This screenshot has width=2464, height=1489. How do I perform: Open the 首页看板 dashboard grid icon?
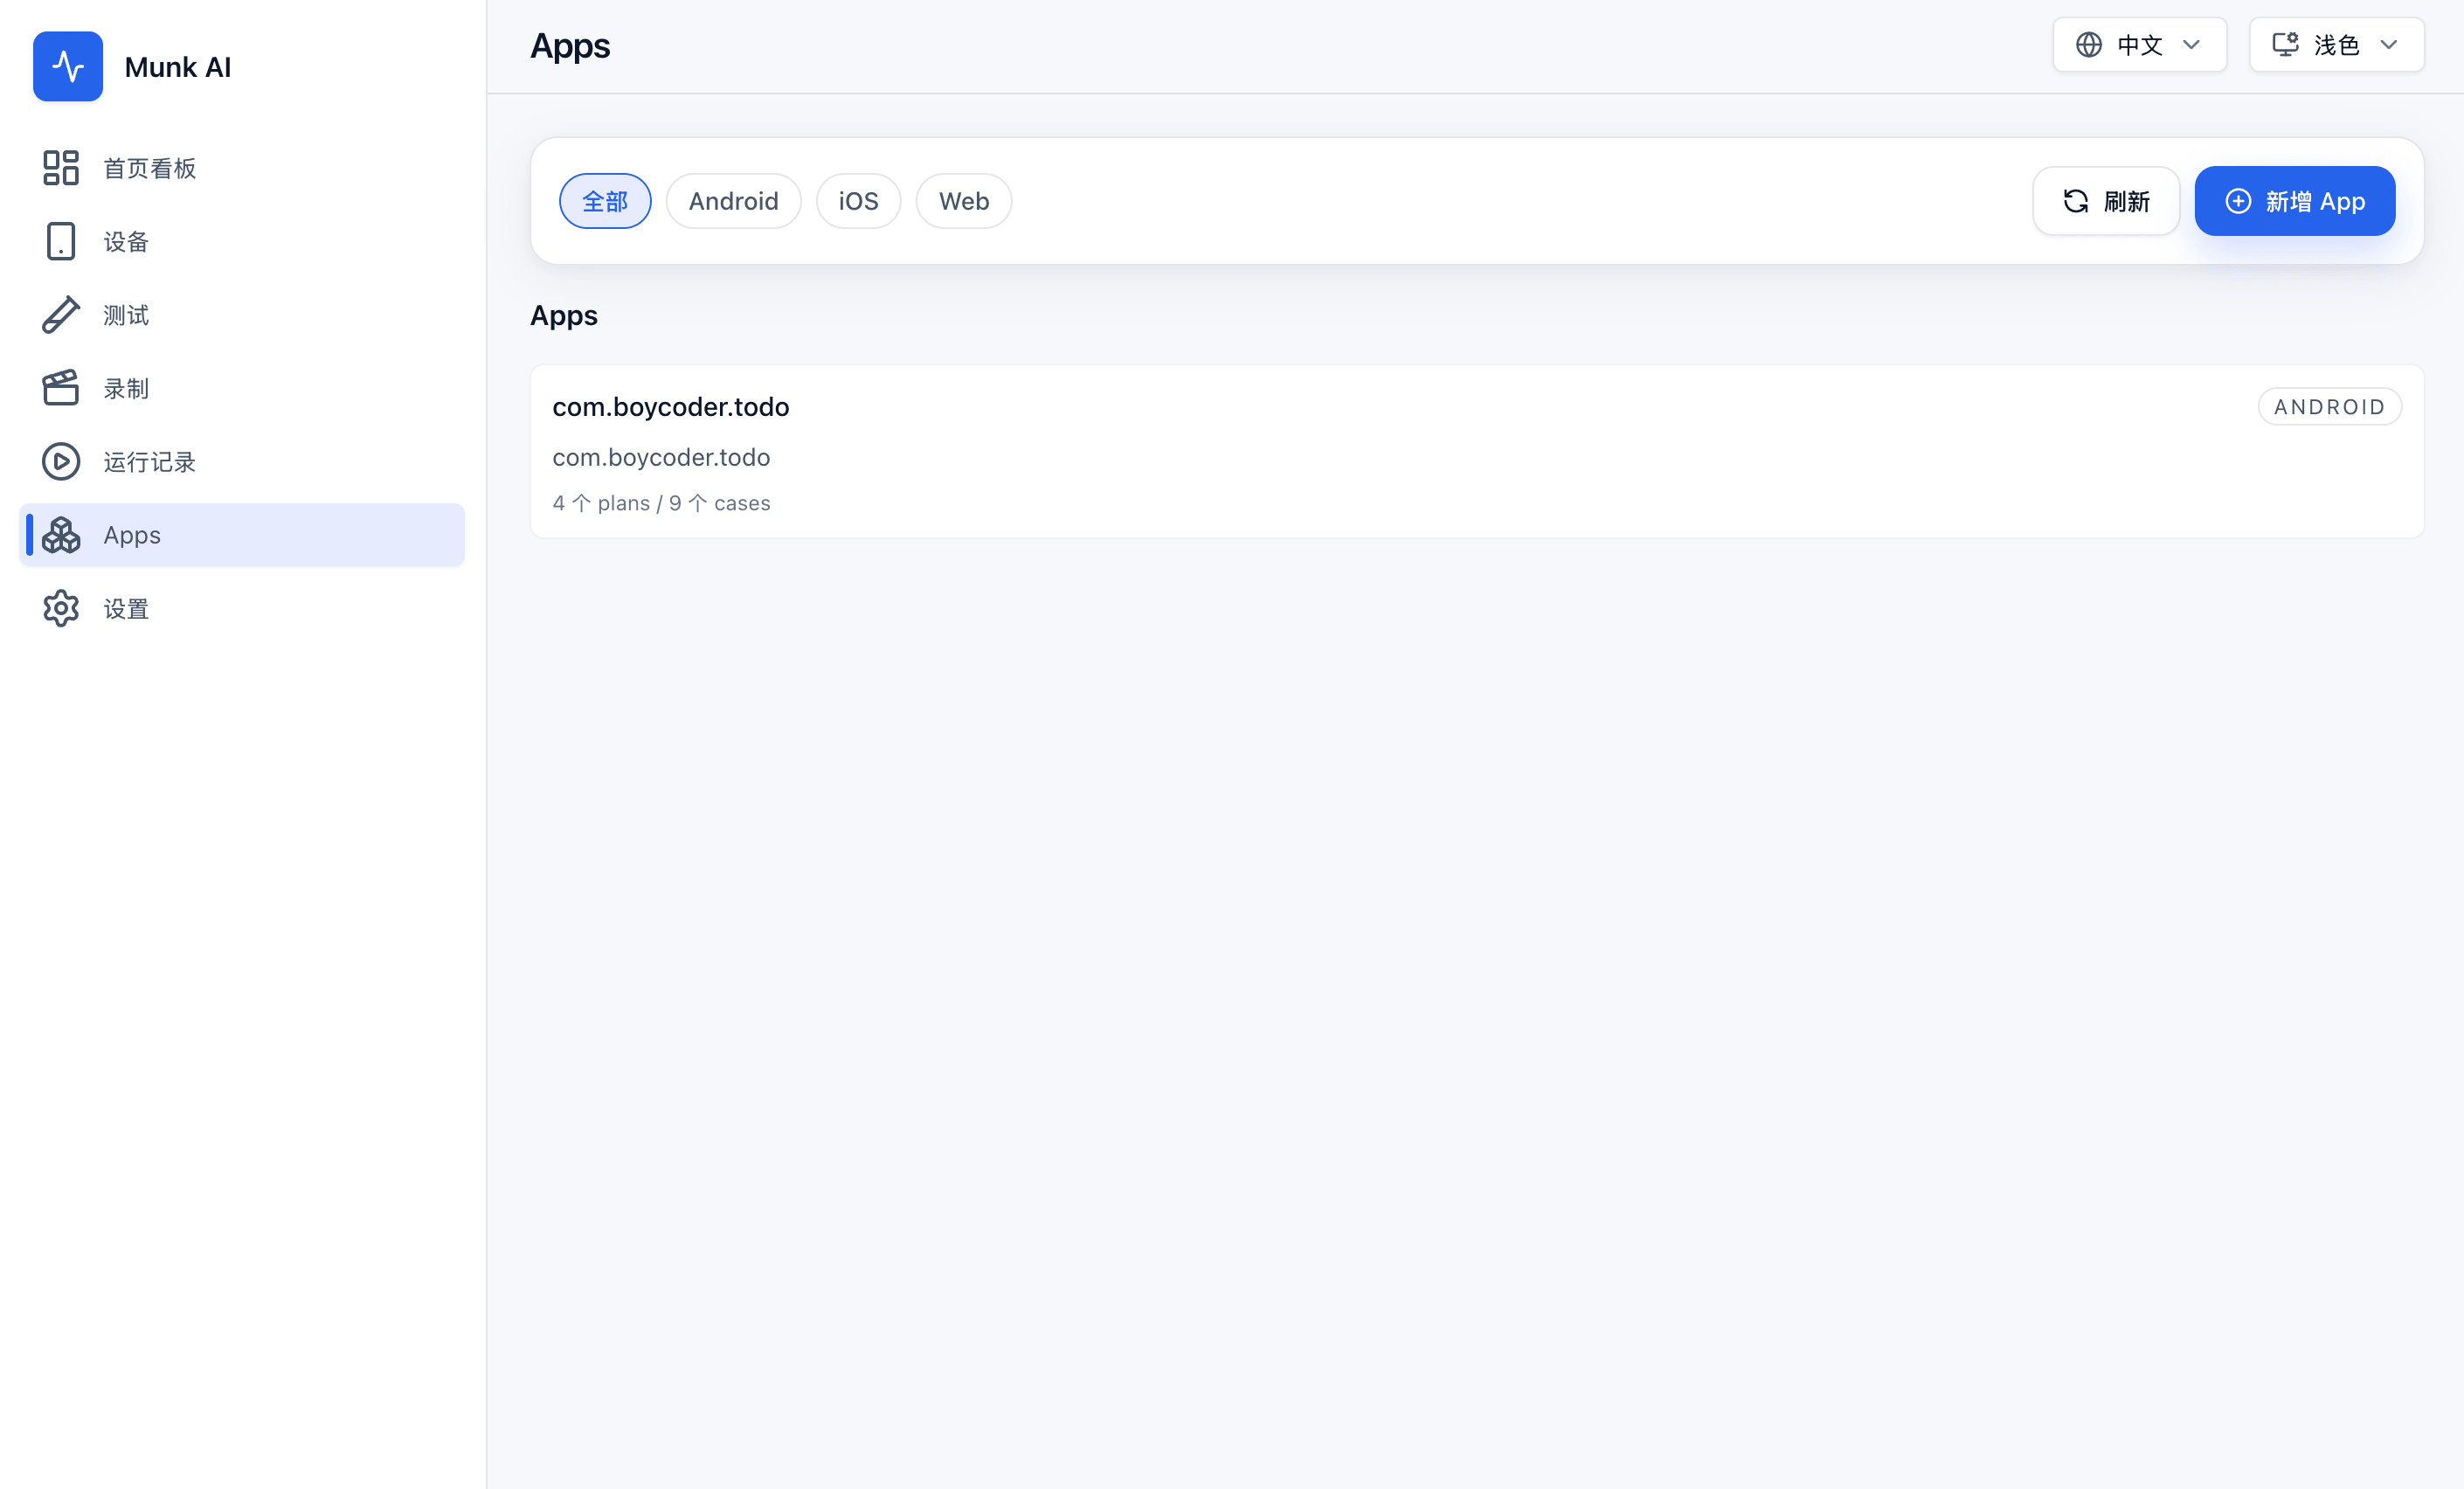[x=61, y=168]
